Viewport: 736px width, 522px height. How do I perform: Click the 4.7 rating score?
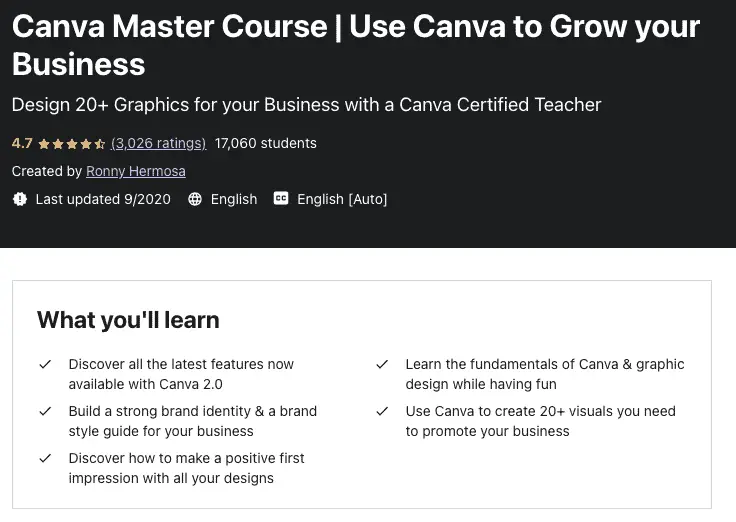(x=22, y=143)
